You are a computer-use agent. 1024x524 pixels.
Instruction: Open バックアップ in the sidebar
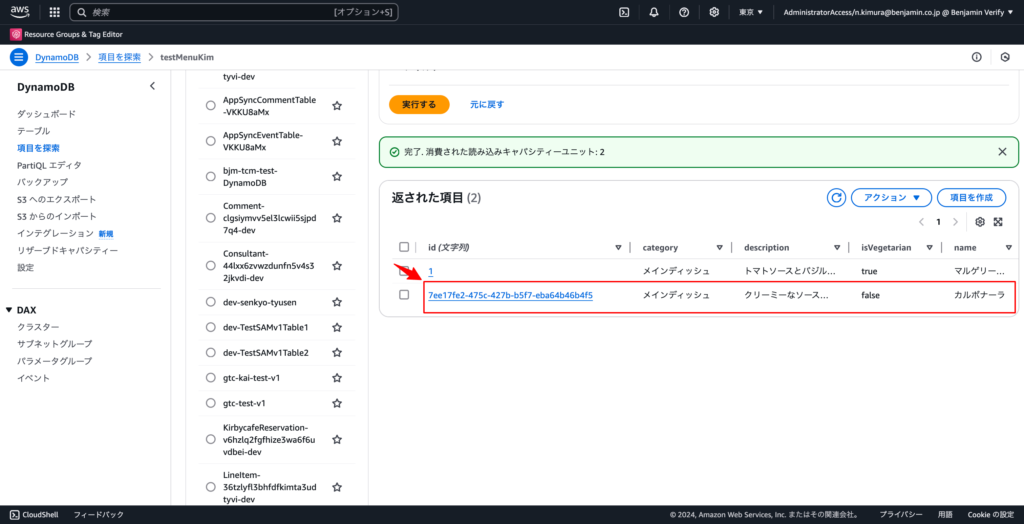click(42, 182)
